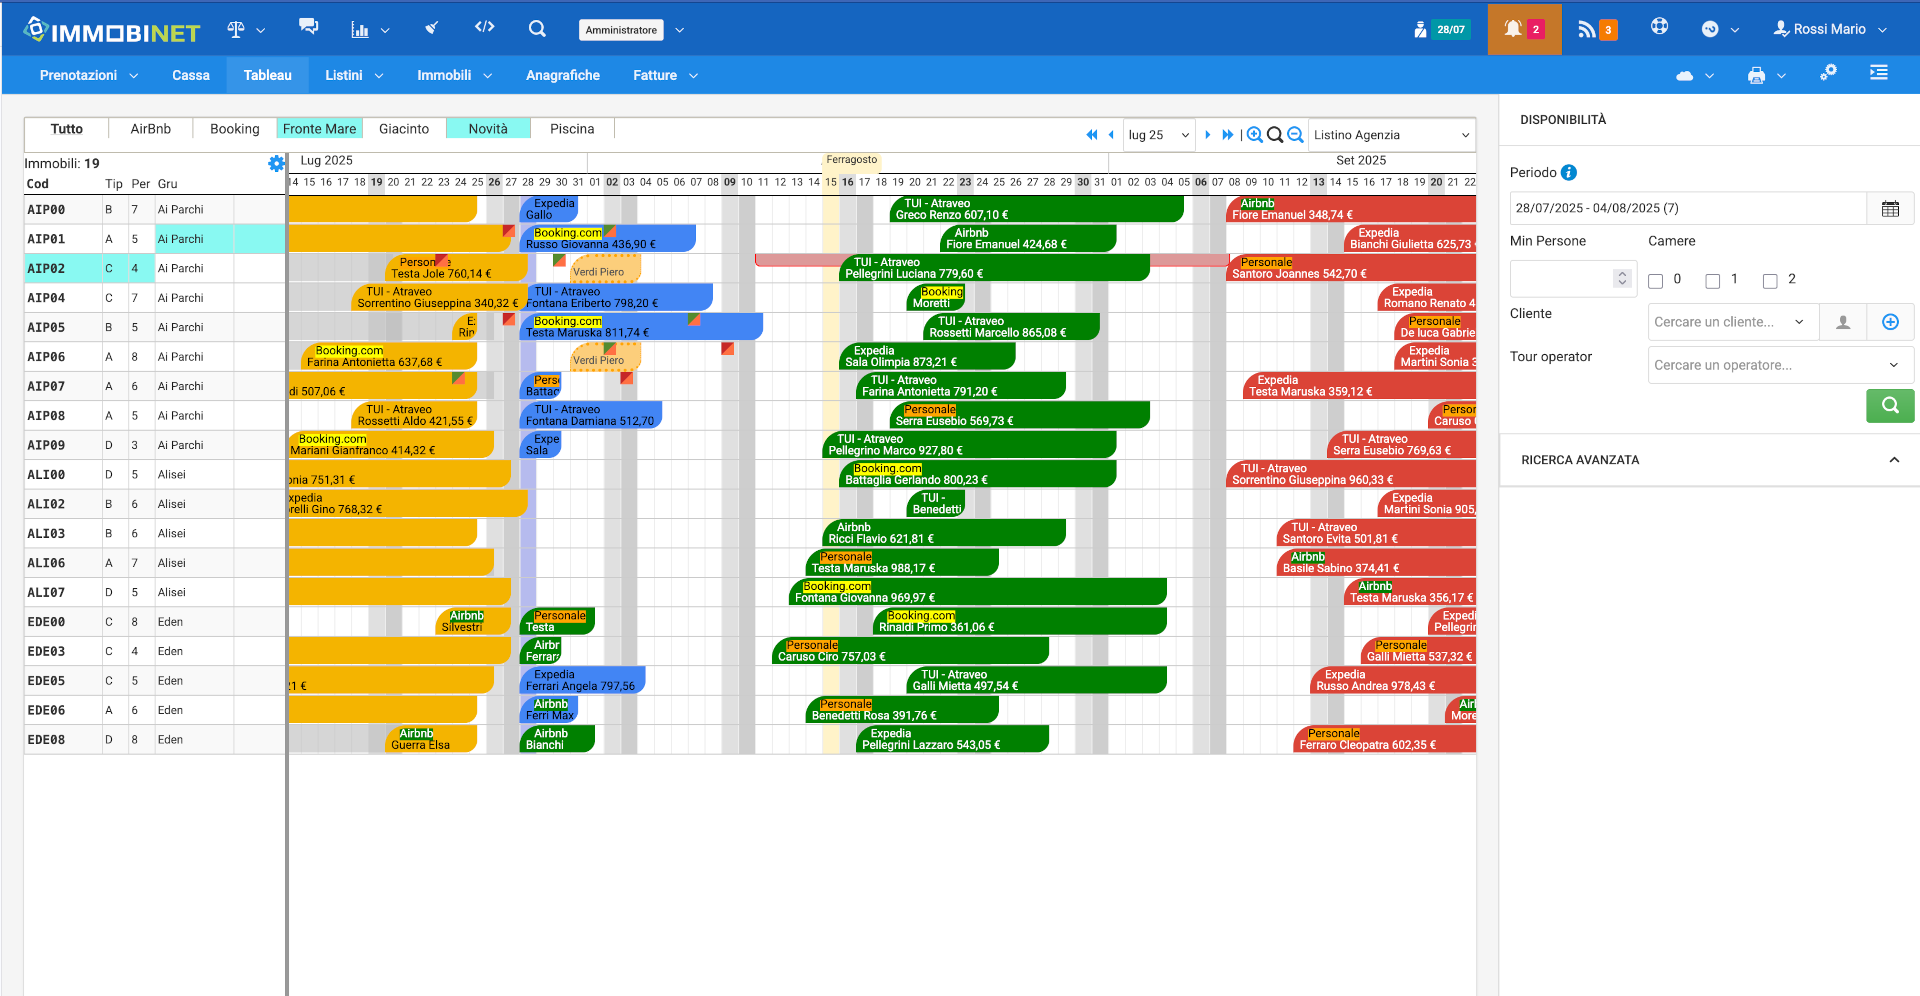Switch to the Giacinto tab
The height and width of the screenshot is (996, 1920).
click(x=404, y=129)
